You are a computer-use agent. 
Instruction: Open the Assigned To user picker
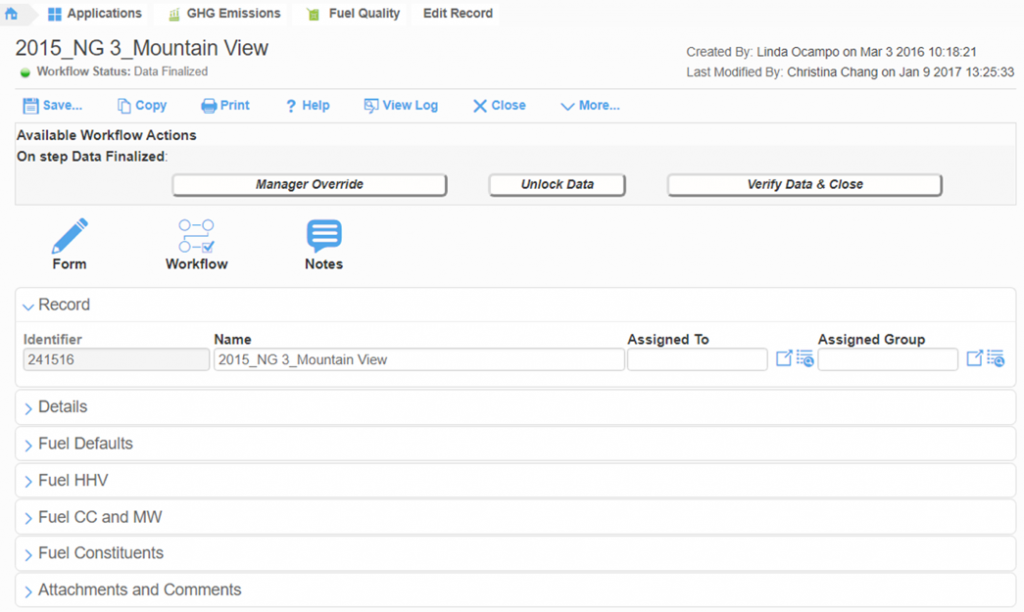pos(786,357)
